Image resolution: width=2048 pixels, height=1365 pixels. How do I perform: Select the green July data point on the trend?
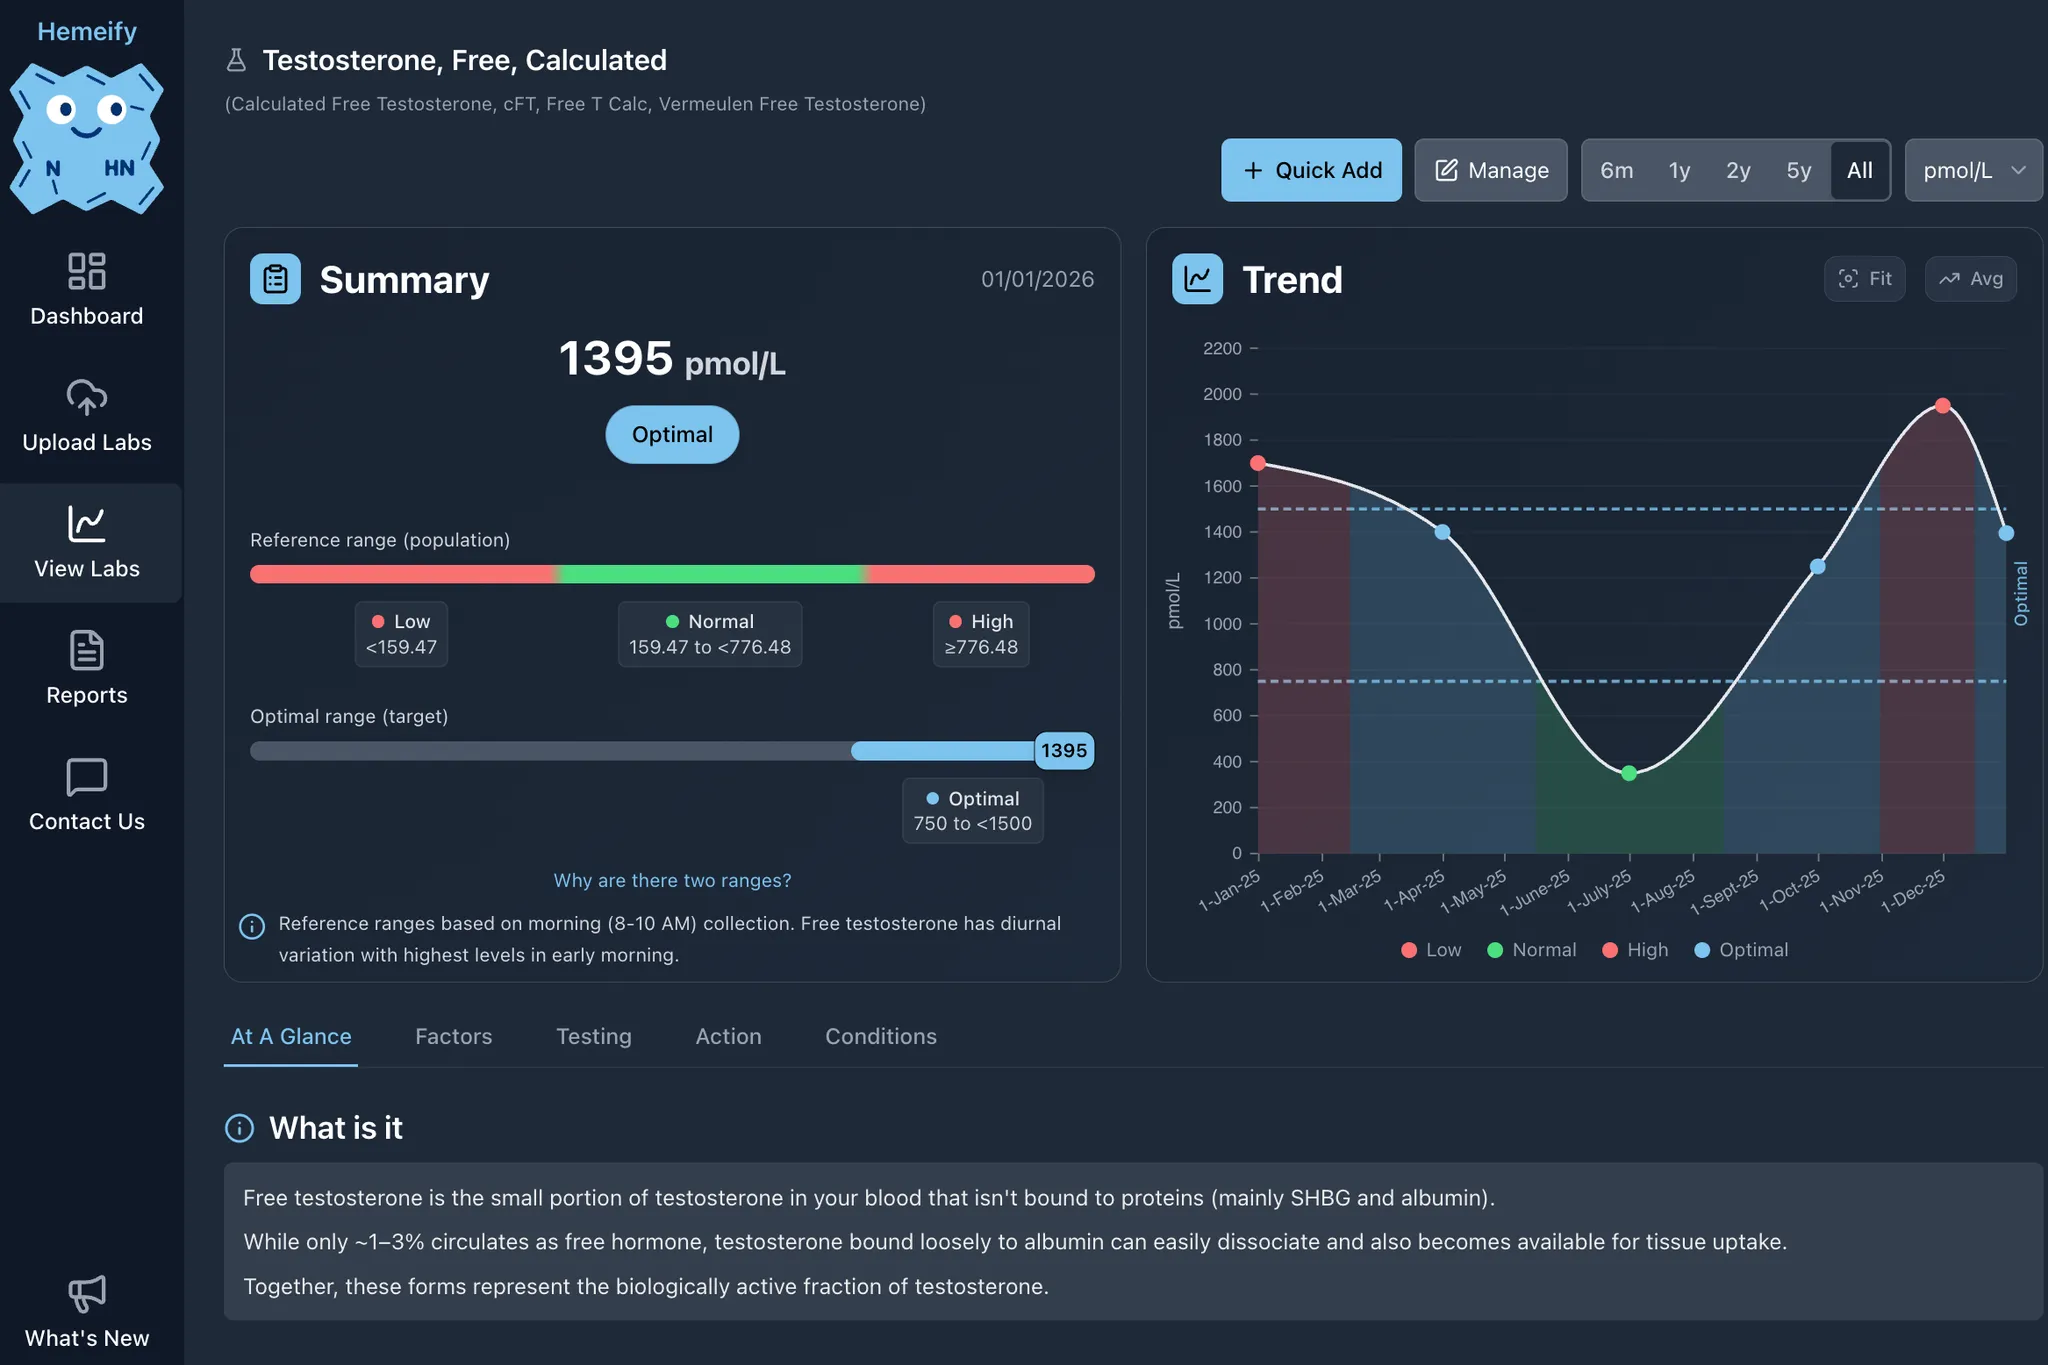click(x=1627, y=771)
